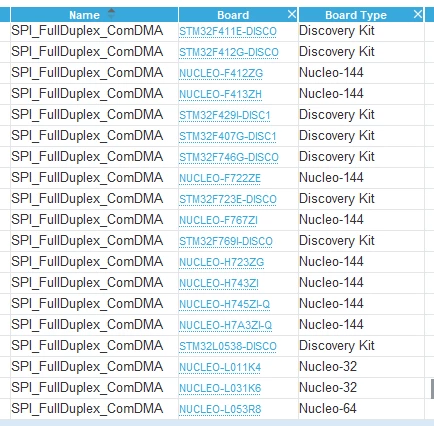
Task: Open the STM32F407G-DISC1 board link
Action: [228, 136]
